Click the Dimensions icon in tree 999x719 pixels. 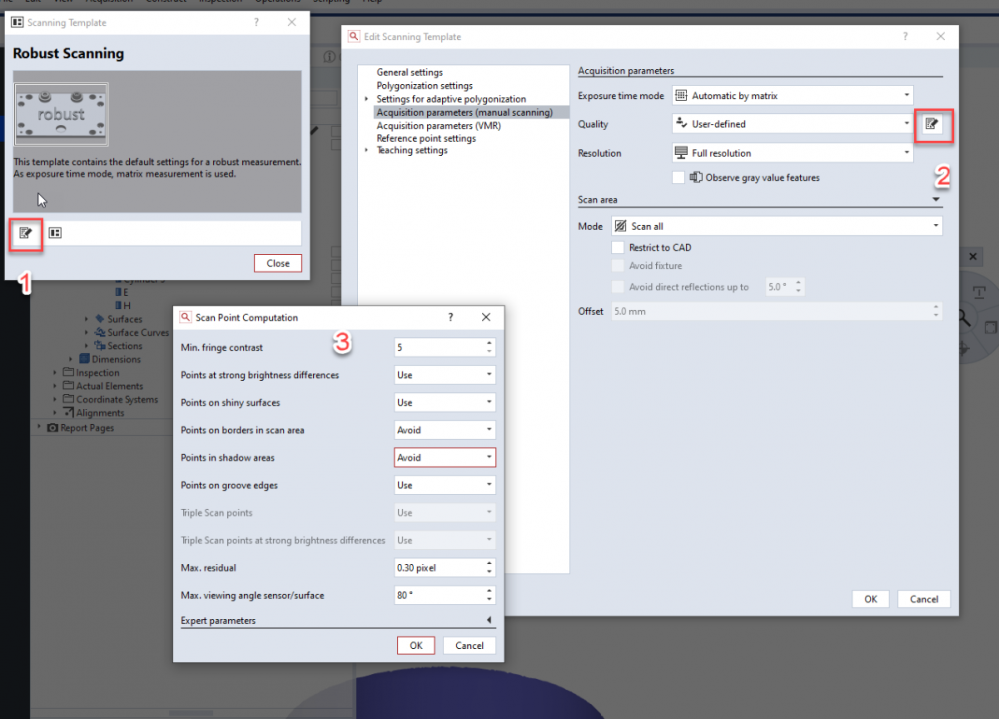[x=84, y=359]
